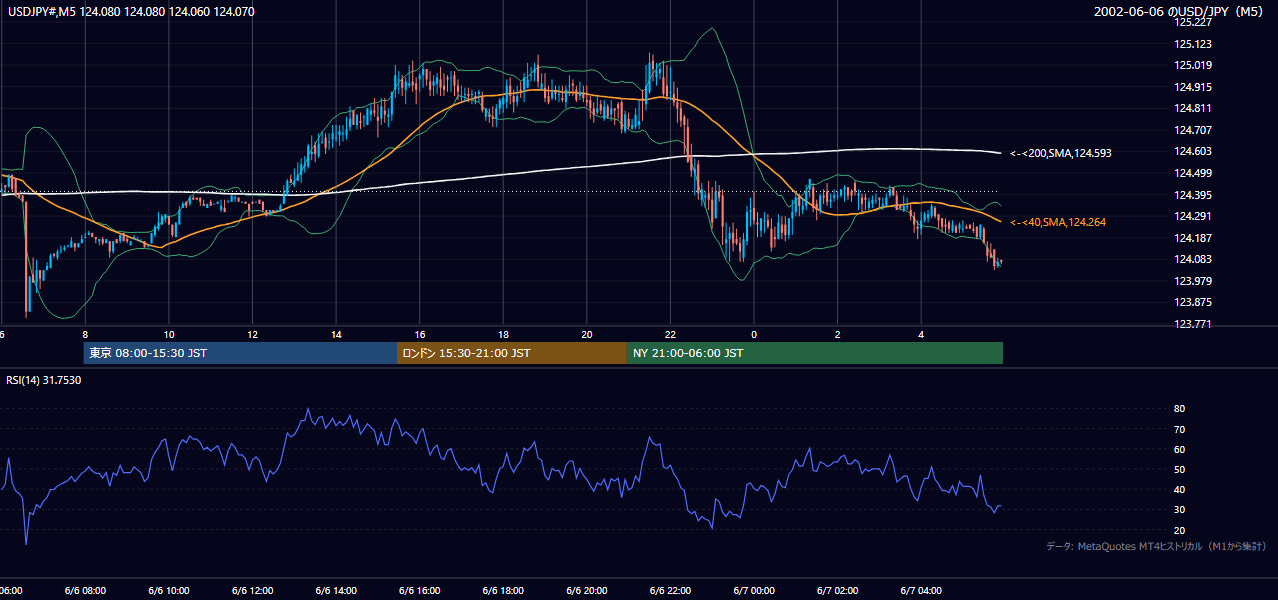Click the 6/6 12:00 time axis label

[253, 591]
